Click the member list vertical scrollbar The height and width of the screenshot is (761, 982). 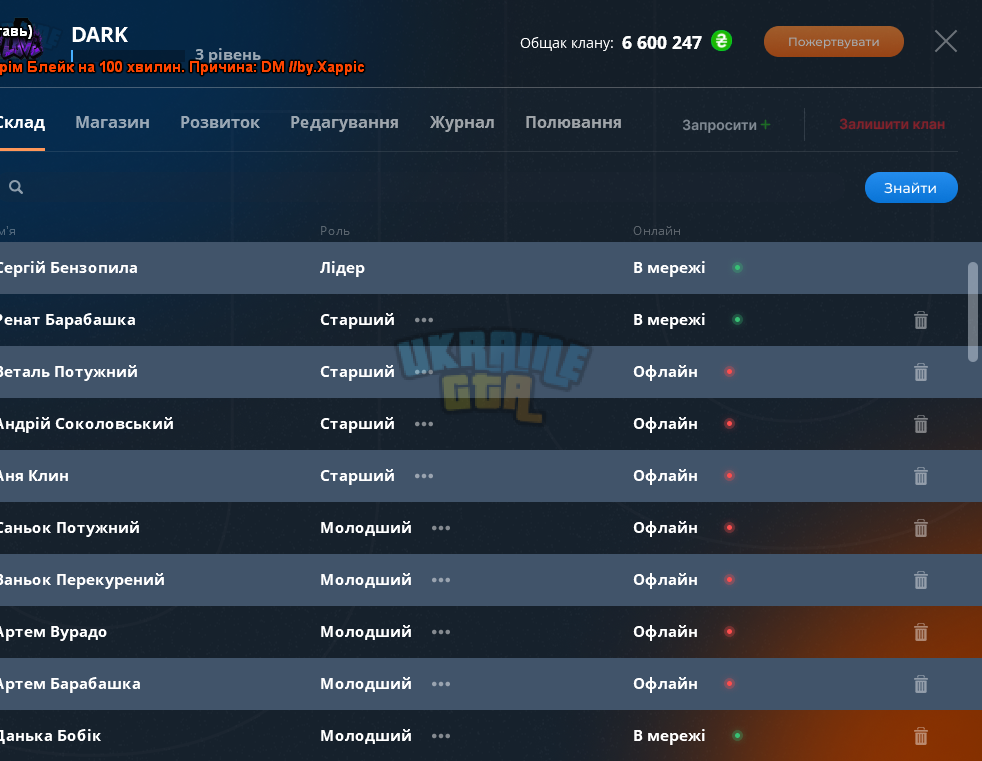(973, 312)
